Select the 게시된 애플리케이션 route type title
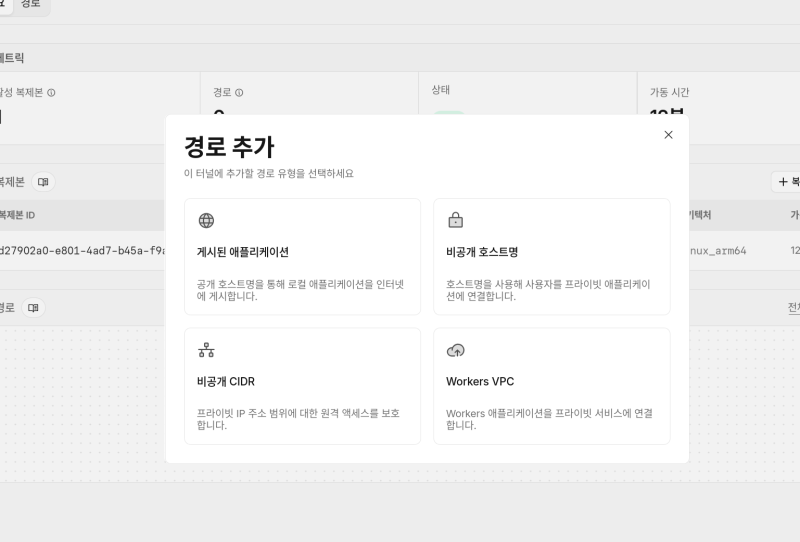 pos(243,252)
